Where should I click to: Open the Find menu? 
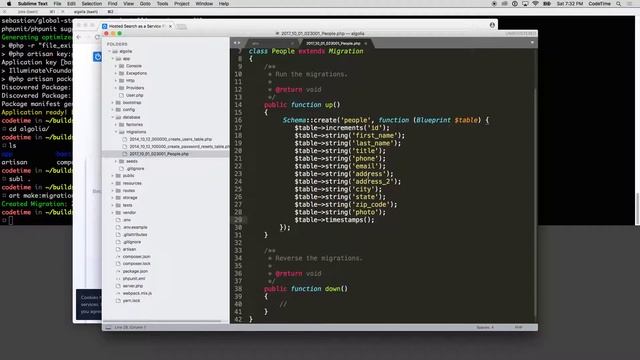tap(113, 4)
